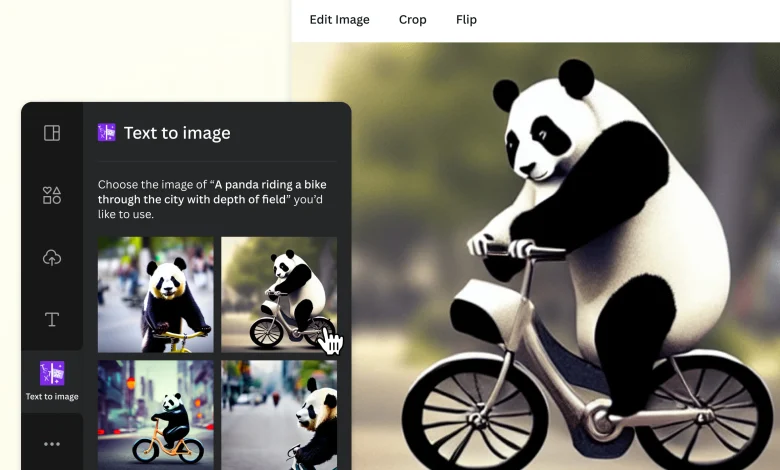Select the Text tool icon
Screen dimensions: 780x470
click(52, 319)
